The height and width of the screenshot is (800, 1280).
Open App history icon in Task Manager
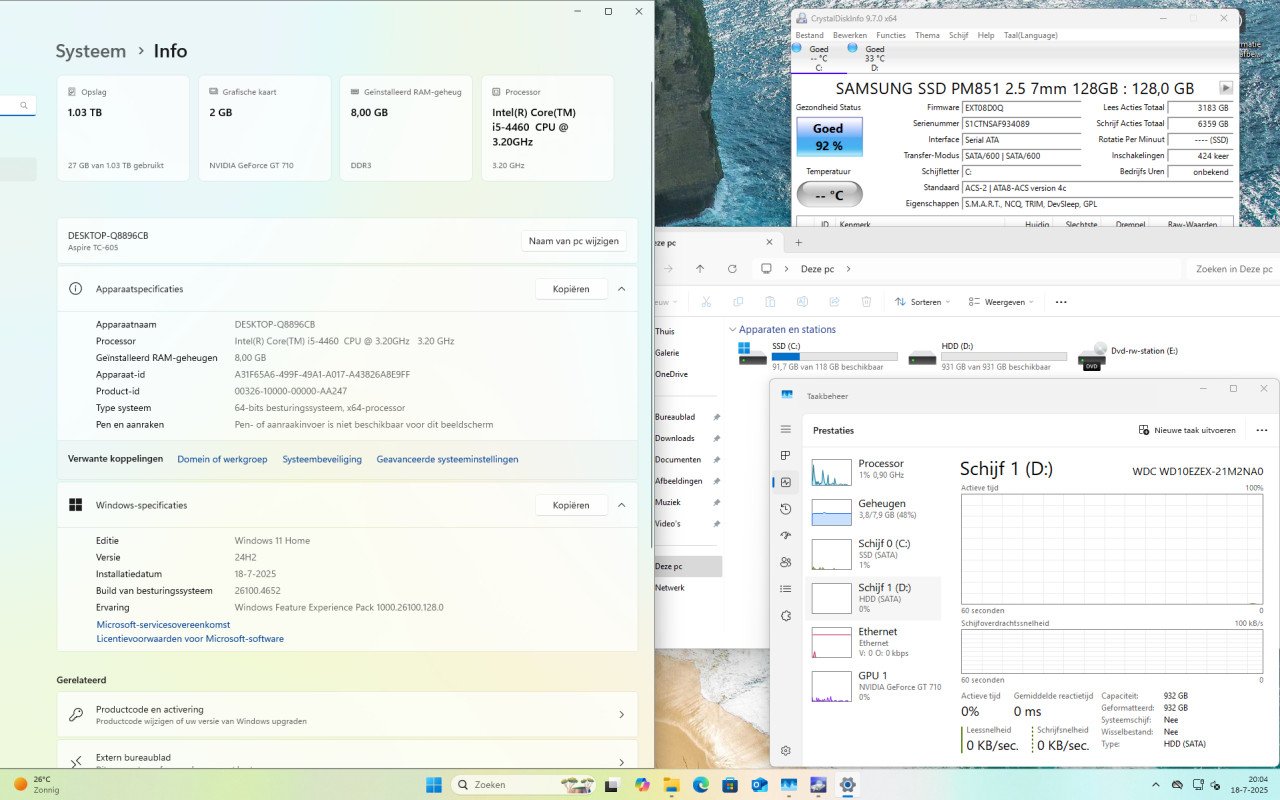(786, 509)
